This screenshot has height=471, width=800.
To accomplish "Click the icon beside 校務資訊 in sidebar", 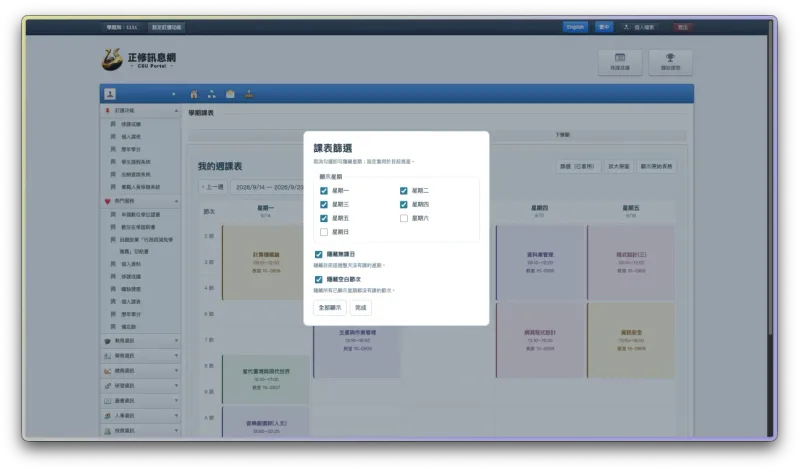I will click(x=107, y=431).
